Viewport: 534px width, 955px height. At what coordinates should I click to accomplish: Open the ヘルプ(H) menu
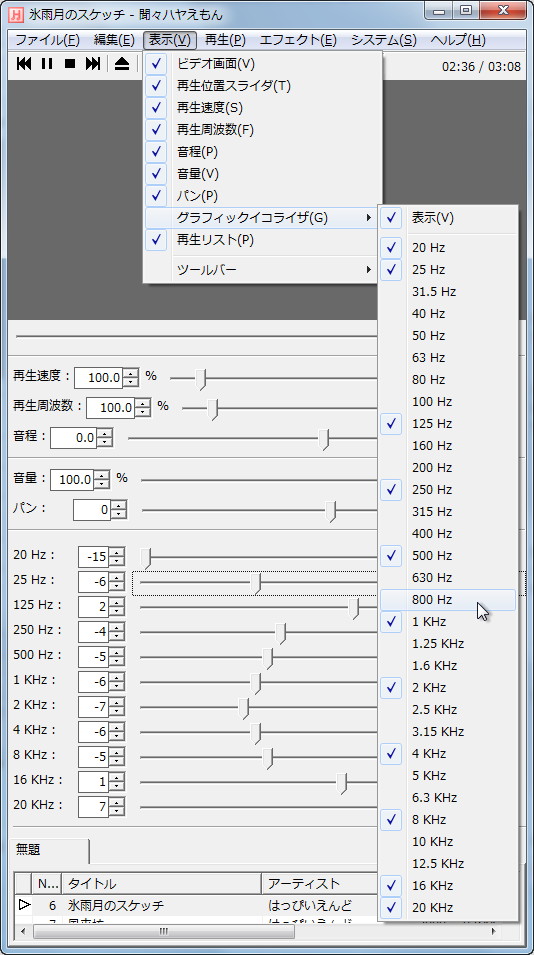pos(458,40)
